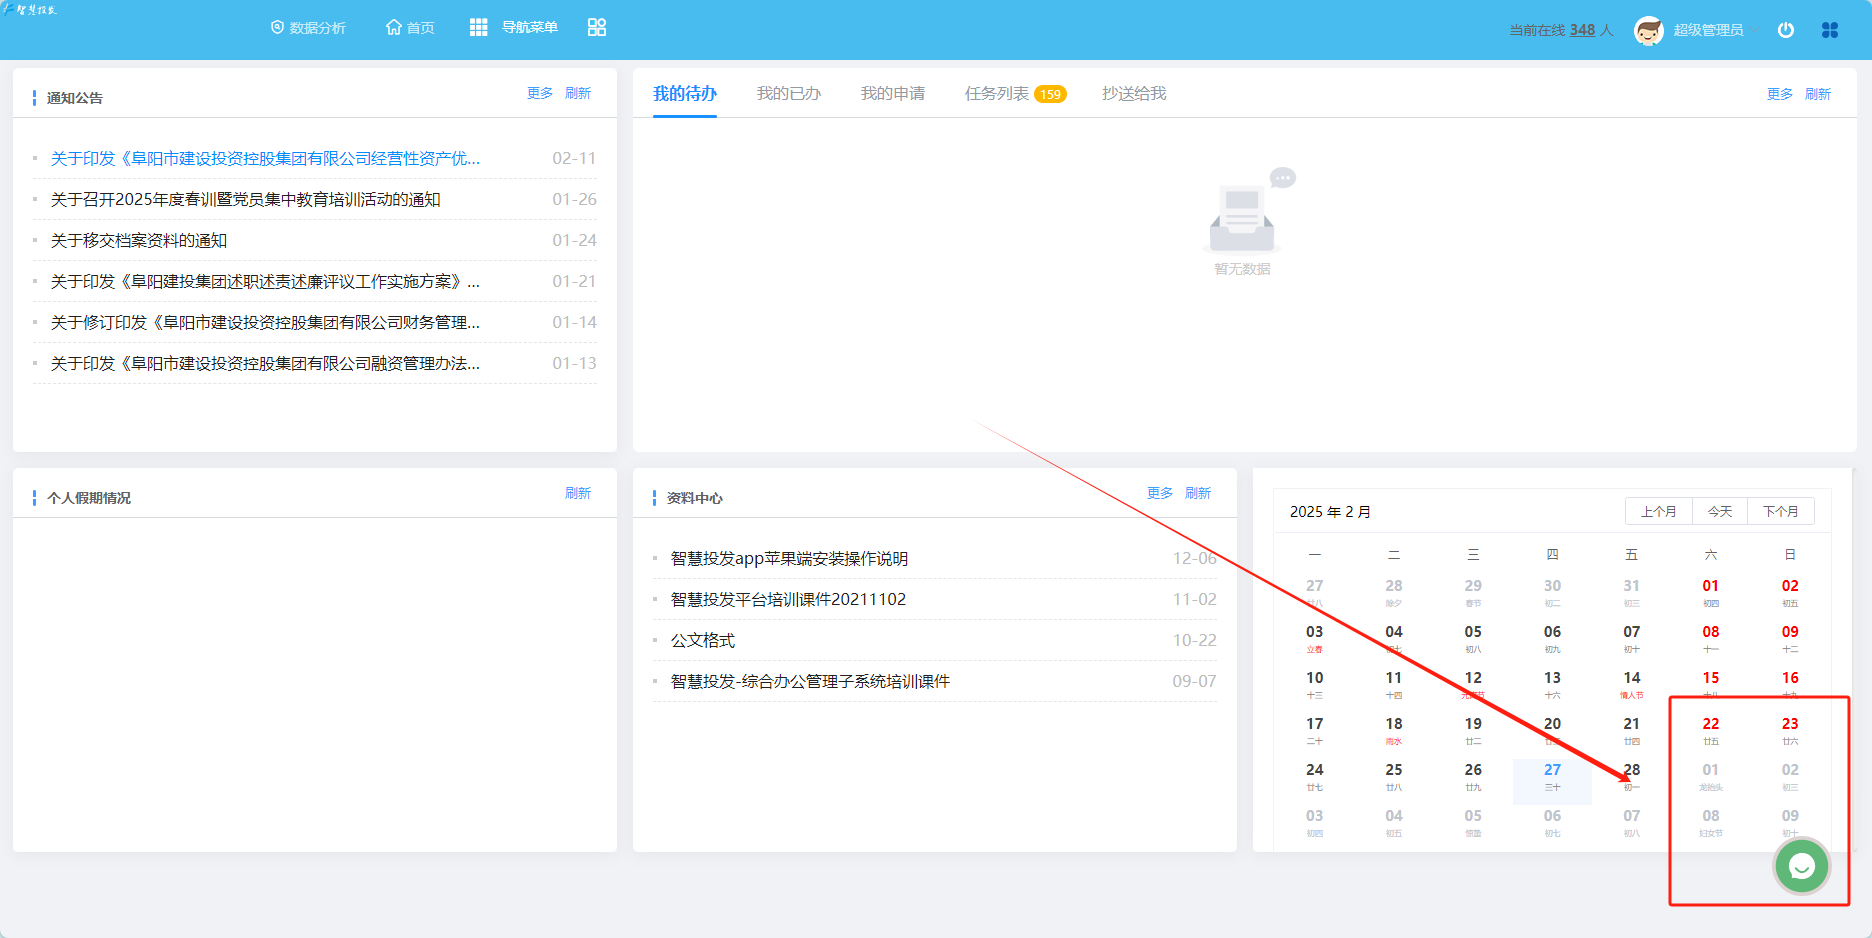Image resolution: width=1872 pixels, height=938 pixels.
Task: Click the 数据分析 shield icon
Action: click(x=277, y=28)
